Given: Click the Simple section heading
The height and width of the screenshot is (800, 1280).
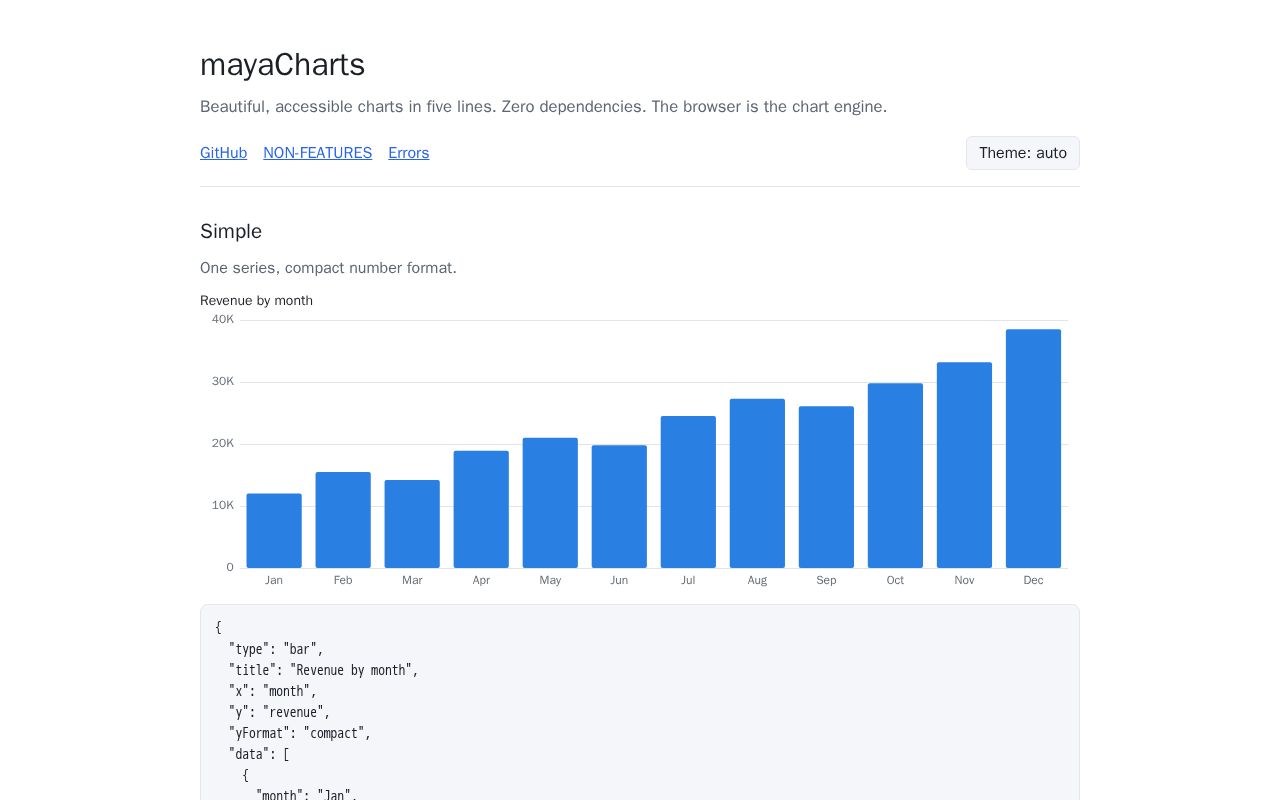Looking at the screenshot, I should pyautogui.click(x=231, y=231).
